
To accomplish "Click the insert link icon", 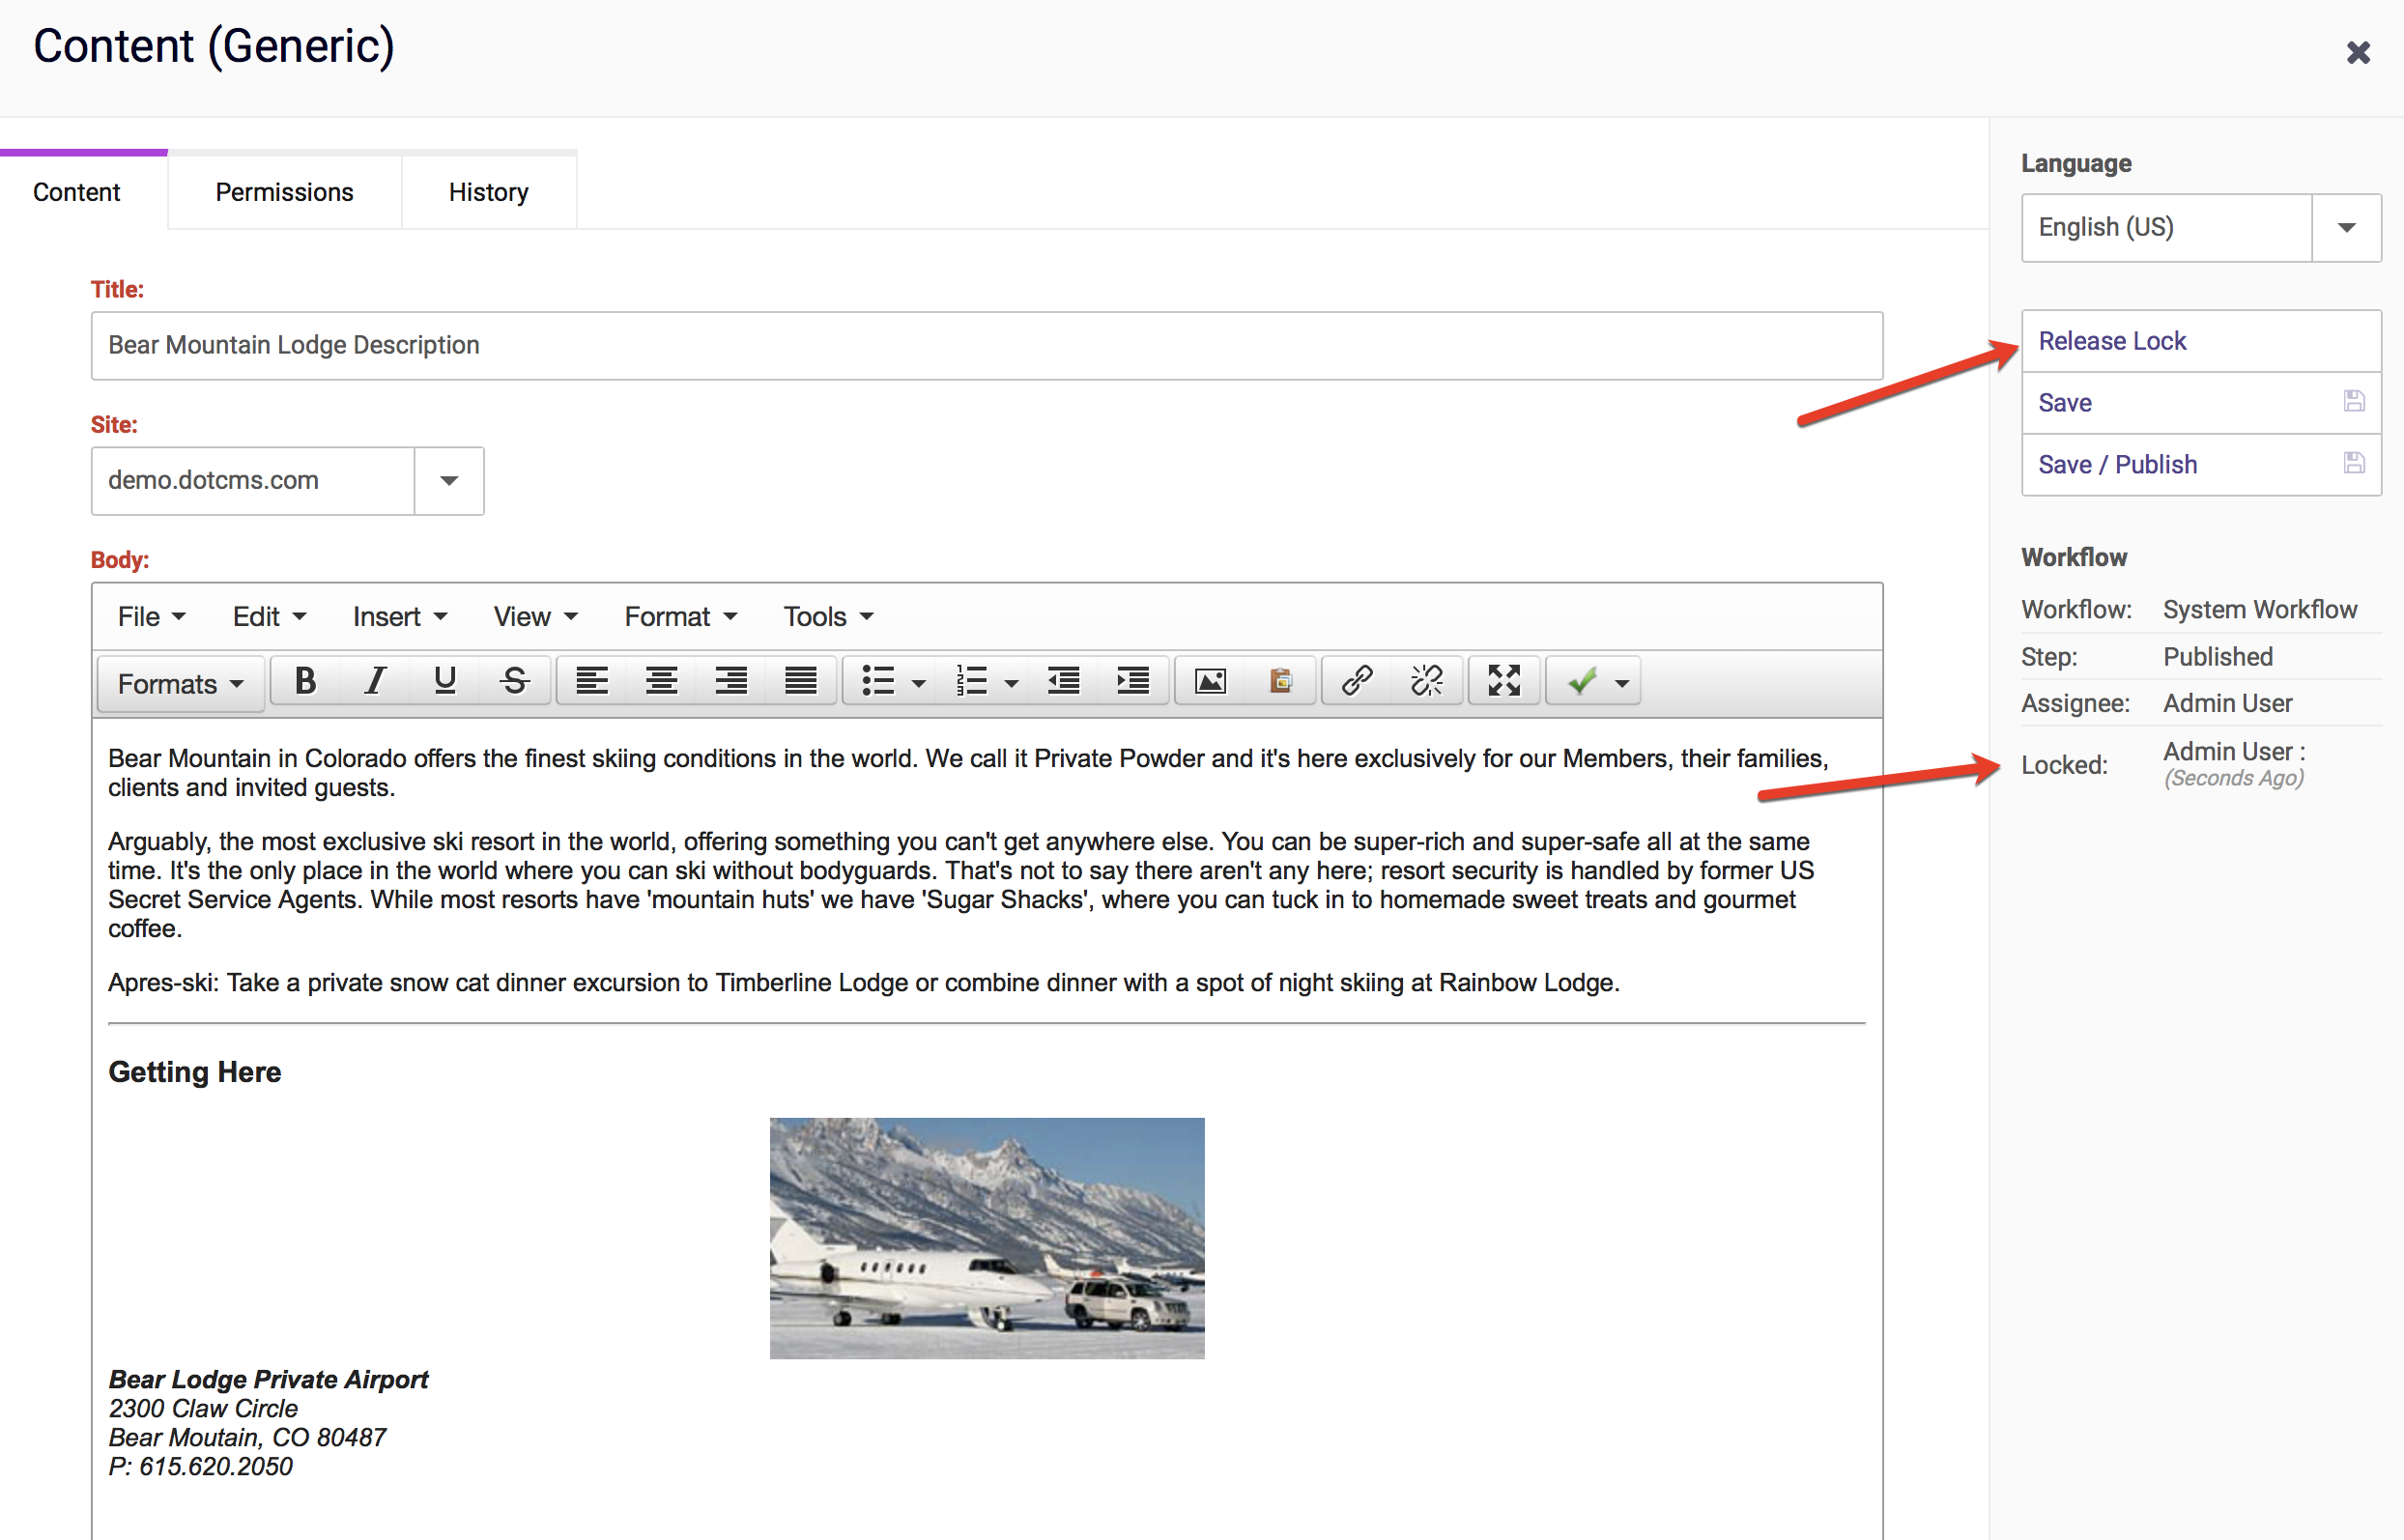I will 1357,682.
